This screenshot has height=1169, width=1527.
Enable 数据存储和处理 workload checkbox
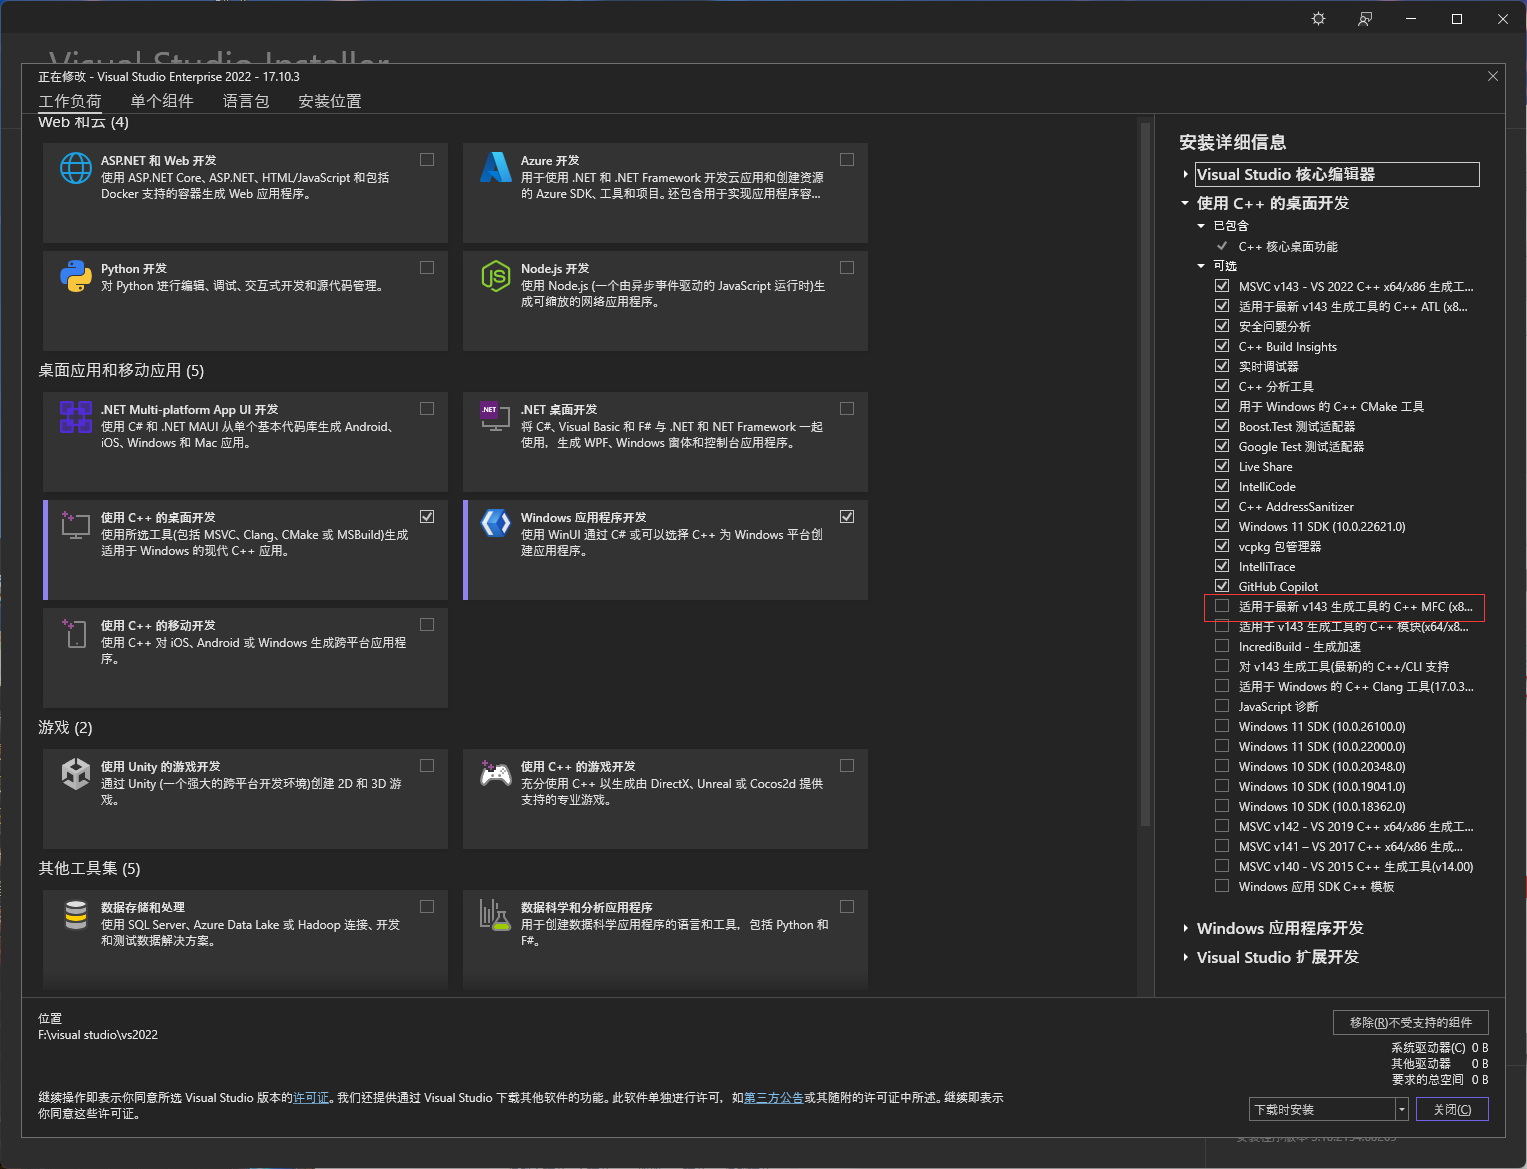pos(427,906)
